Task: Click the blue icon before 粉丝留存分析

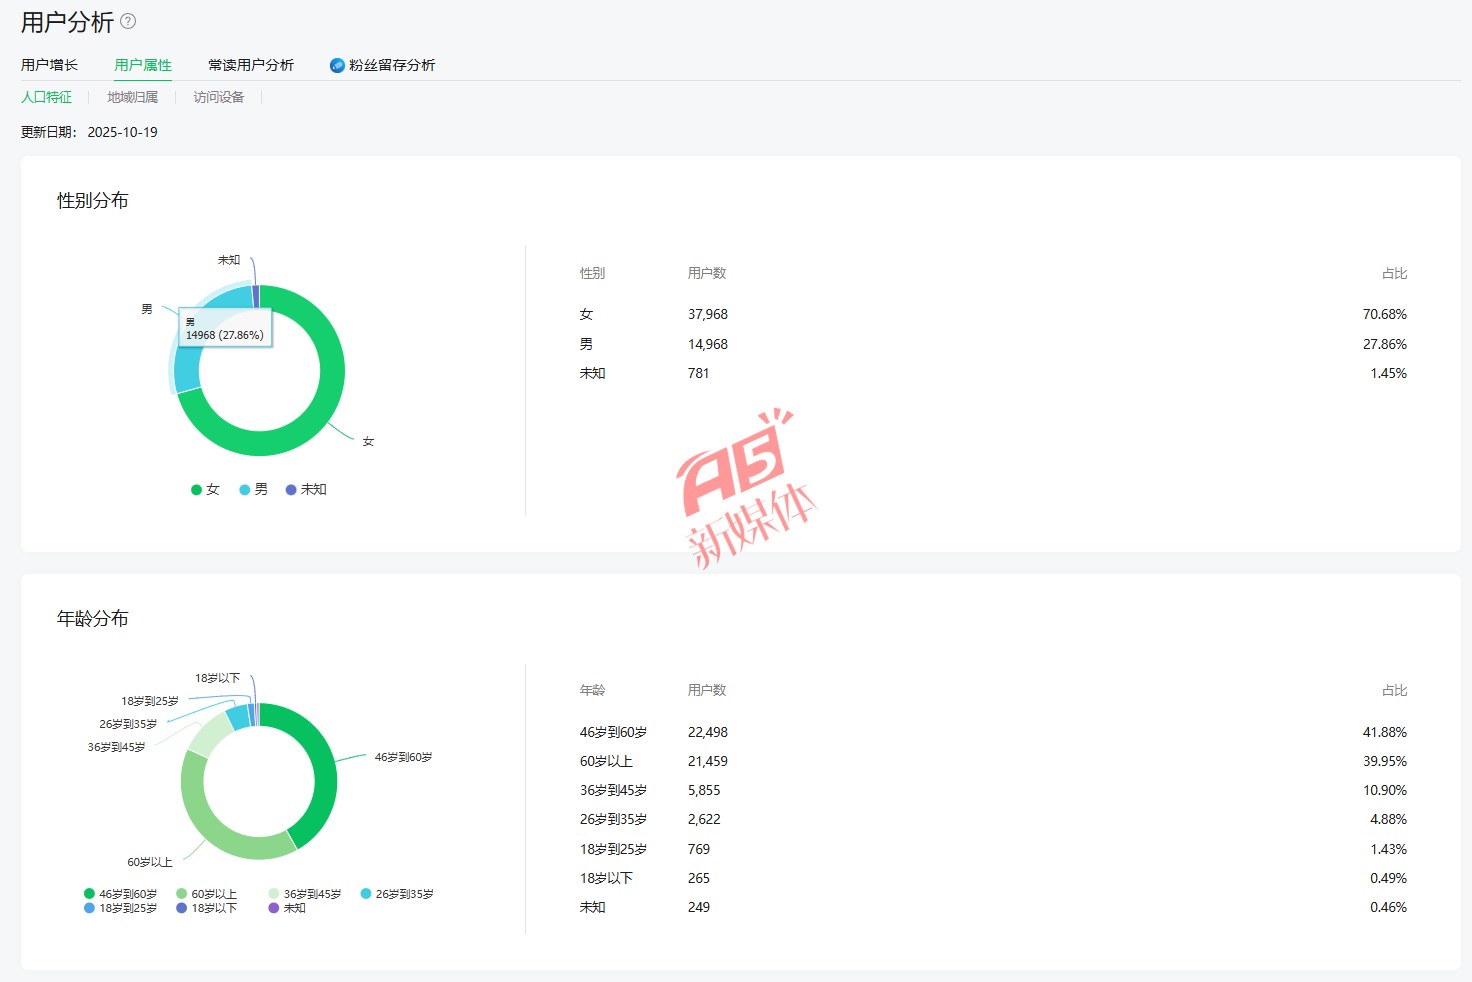Action: click(337, 65)
